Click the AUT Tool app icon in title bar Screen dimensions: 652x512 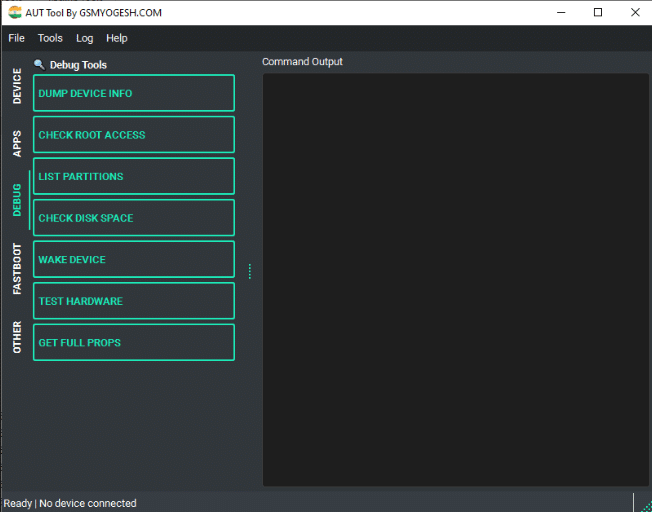pos(15,12)
